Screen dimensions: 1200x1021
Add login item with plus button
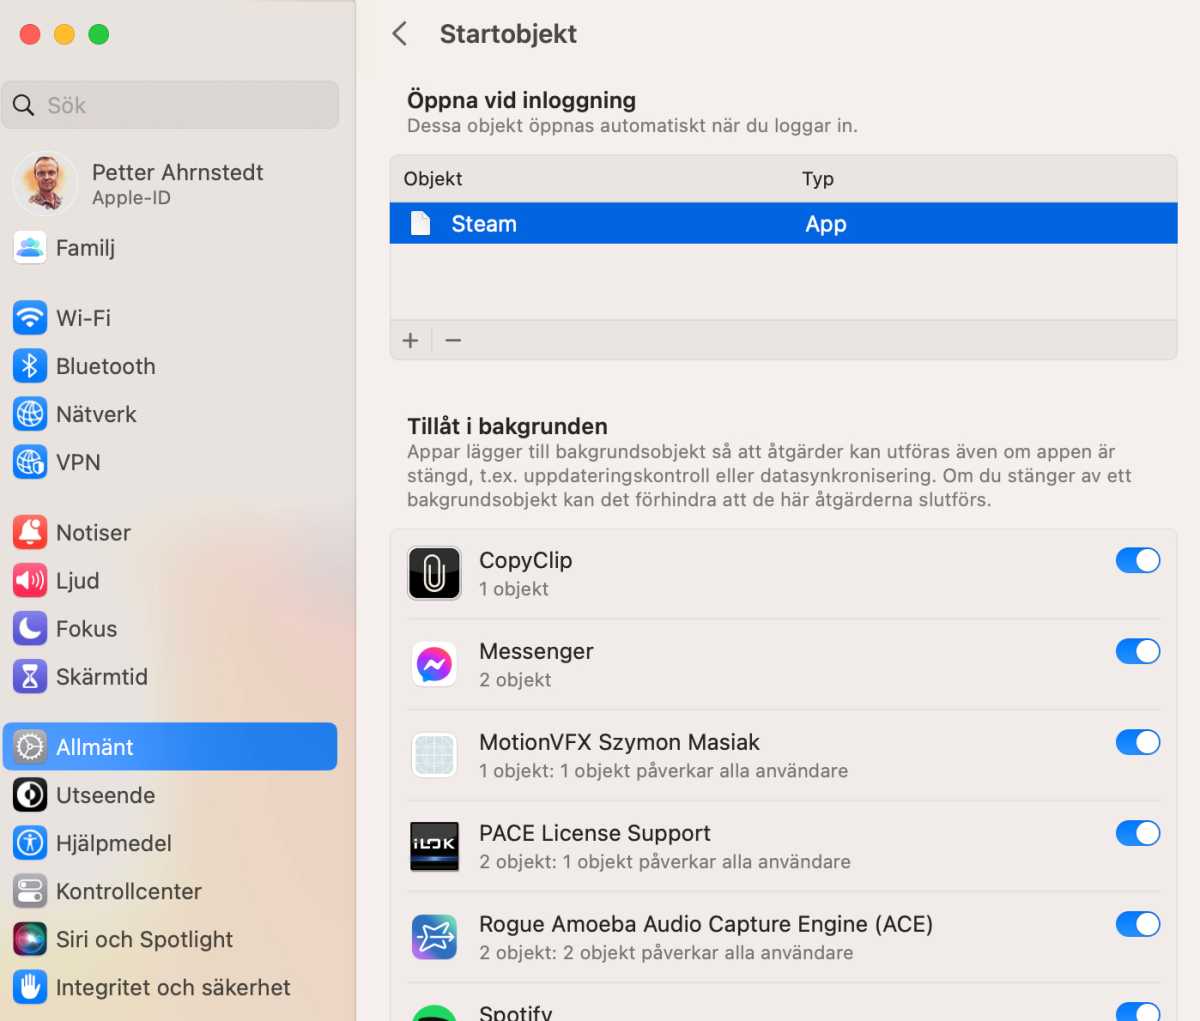click(410, 340)
